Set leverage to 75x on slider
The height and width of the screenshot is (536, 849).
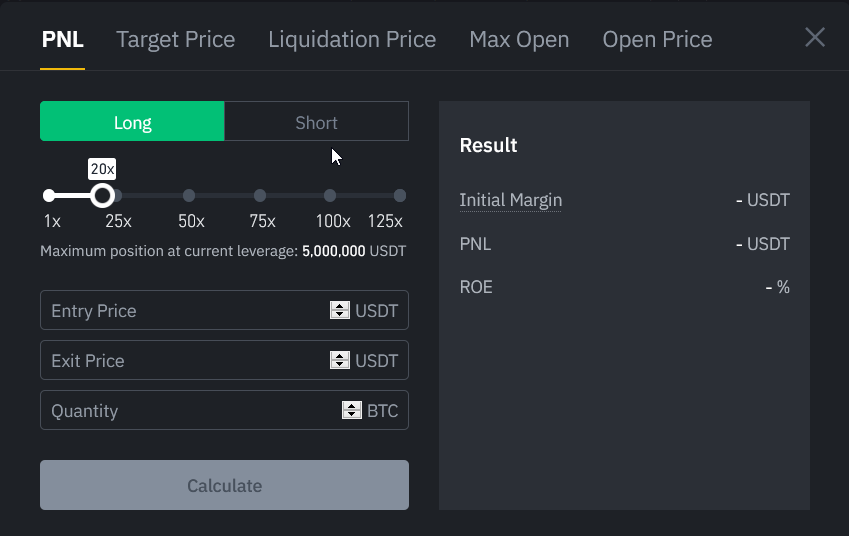pyautogui.click(x=260, y=195)
